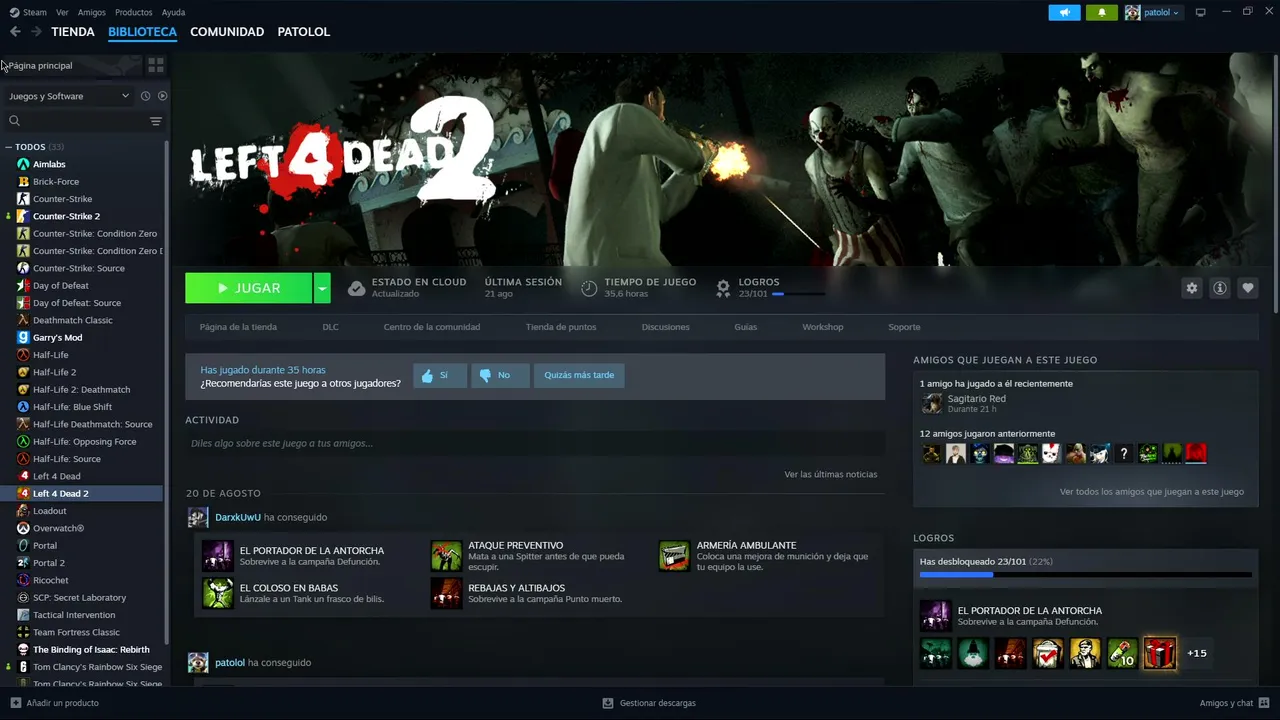Click El Coloso en Babas achievement icon

(x=217, y=593)
